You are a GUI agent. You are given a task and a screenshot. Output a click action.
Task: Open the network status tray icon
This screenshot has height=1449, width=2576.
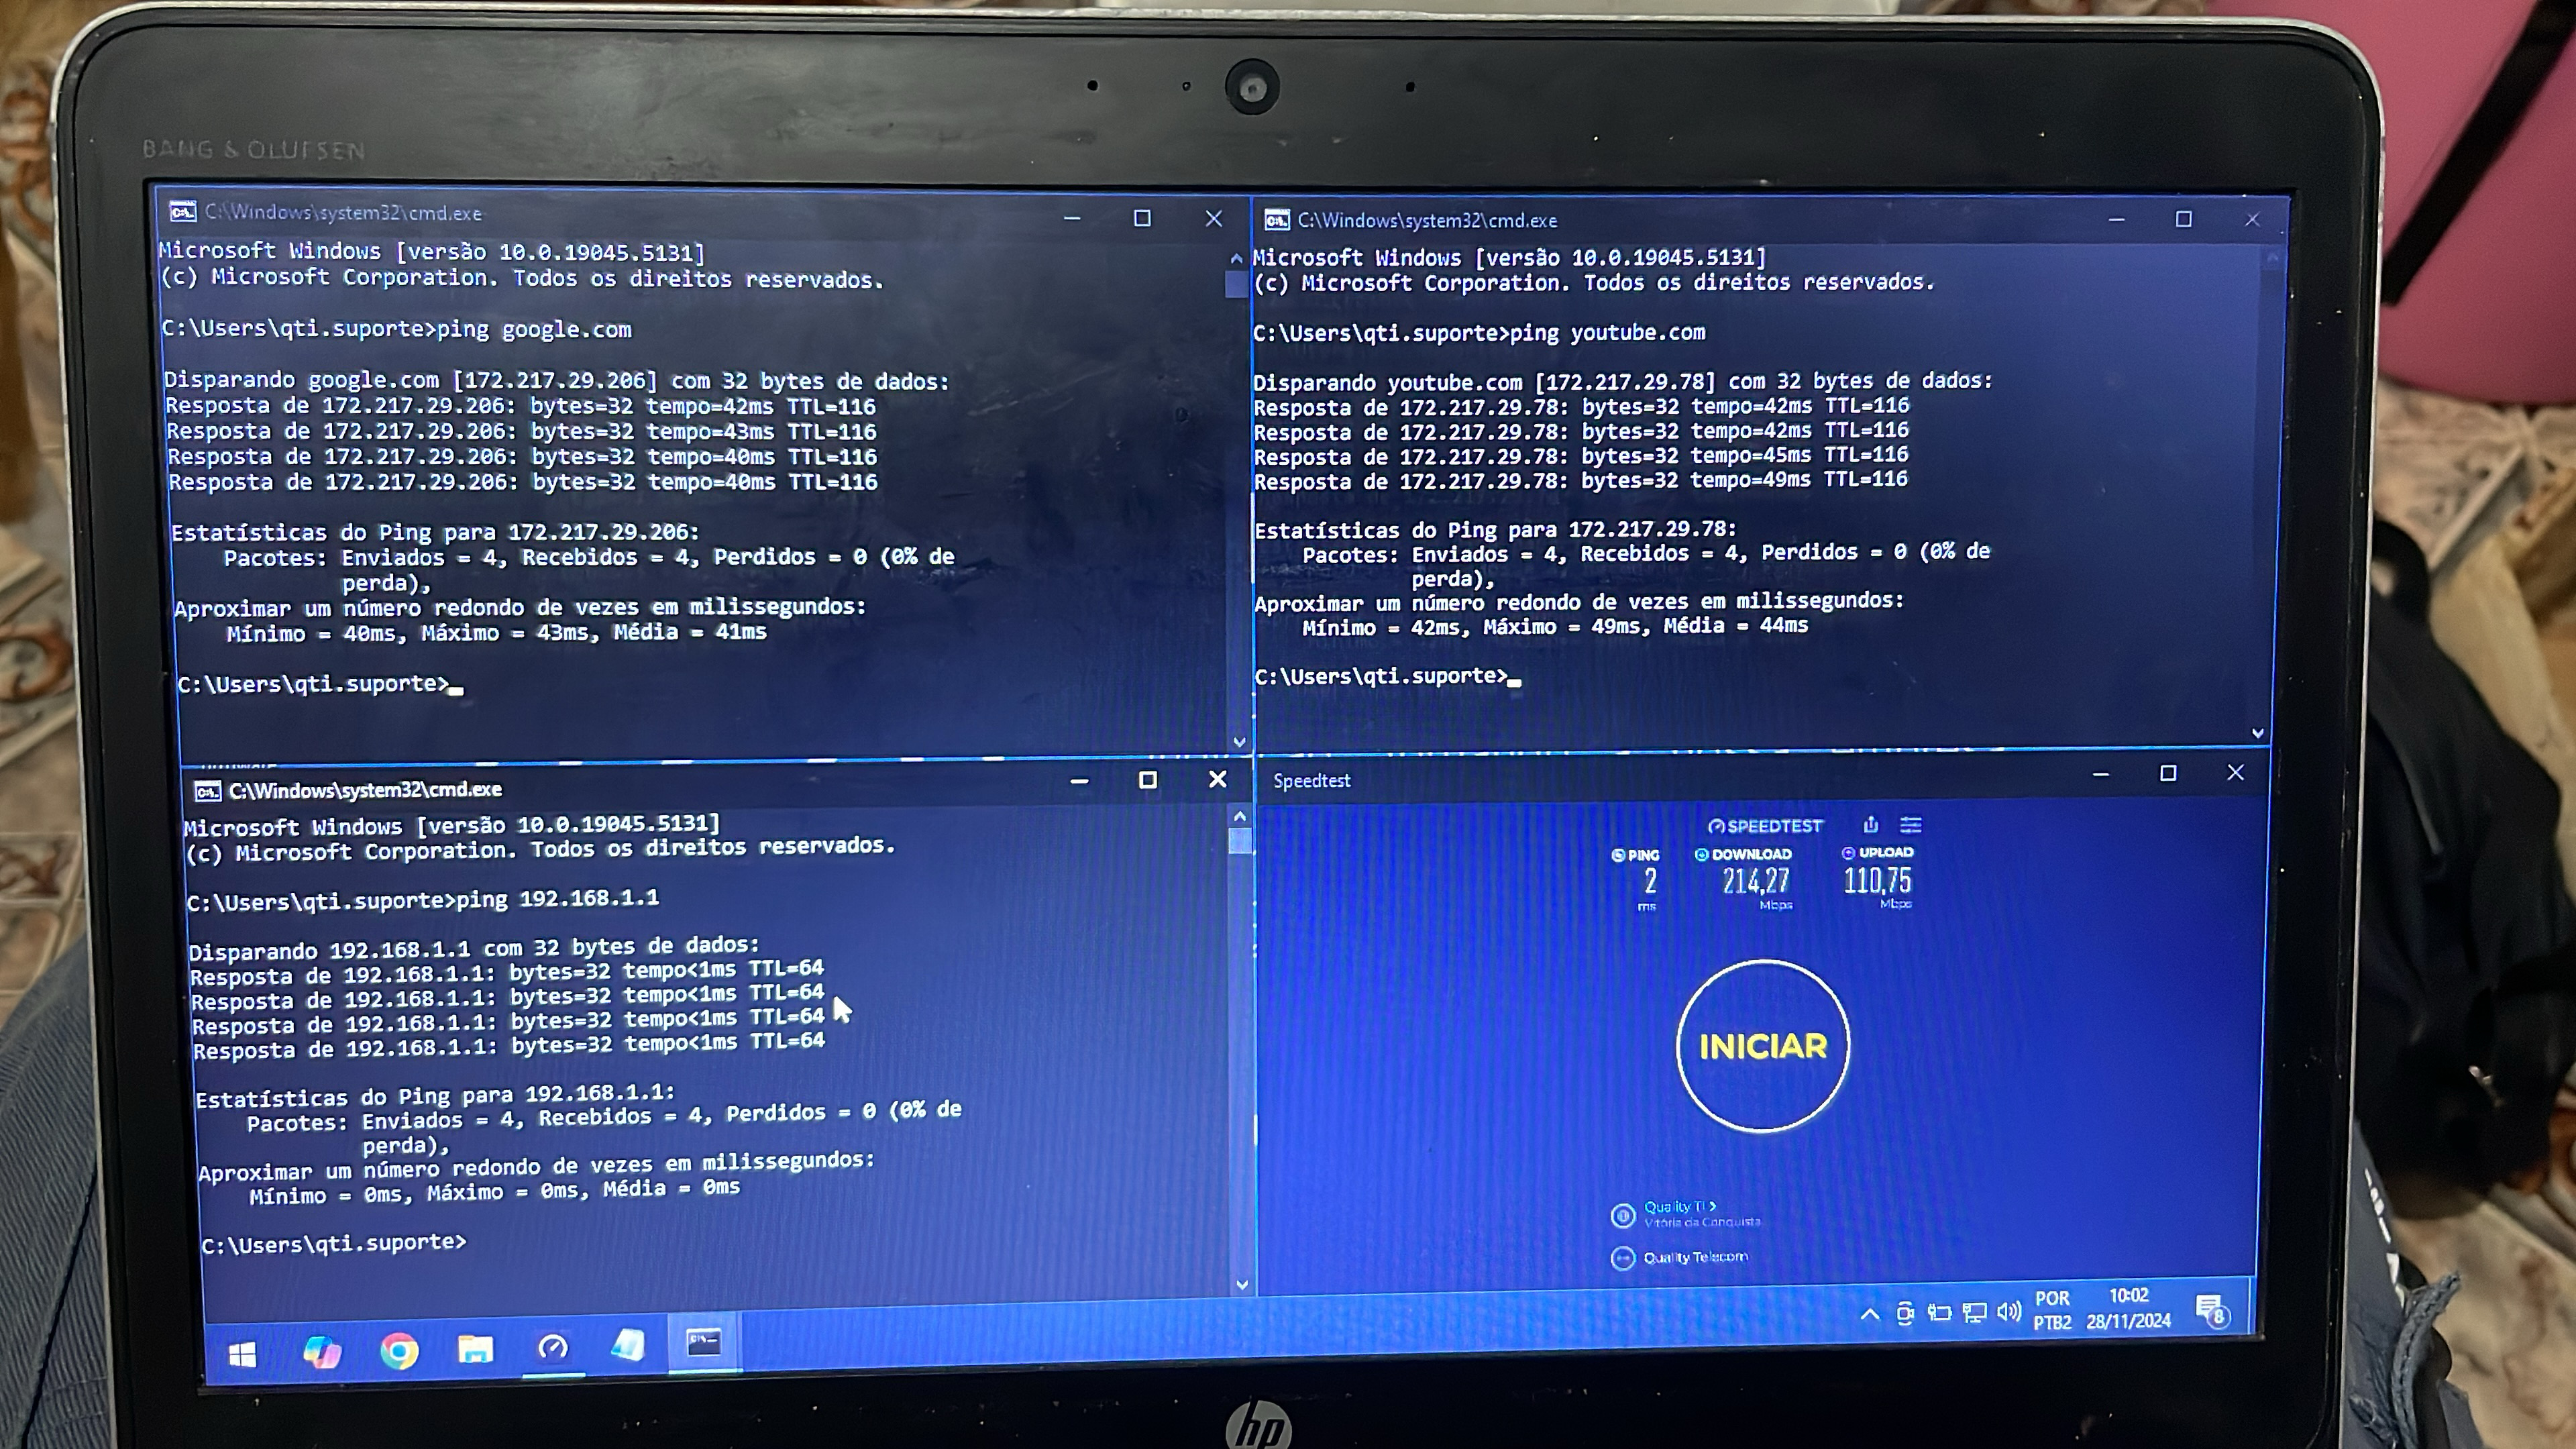click(x=1974, y=1312)
